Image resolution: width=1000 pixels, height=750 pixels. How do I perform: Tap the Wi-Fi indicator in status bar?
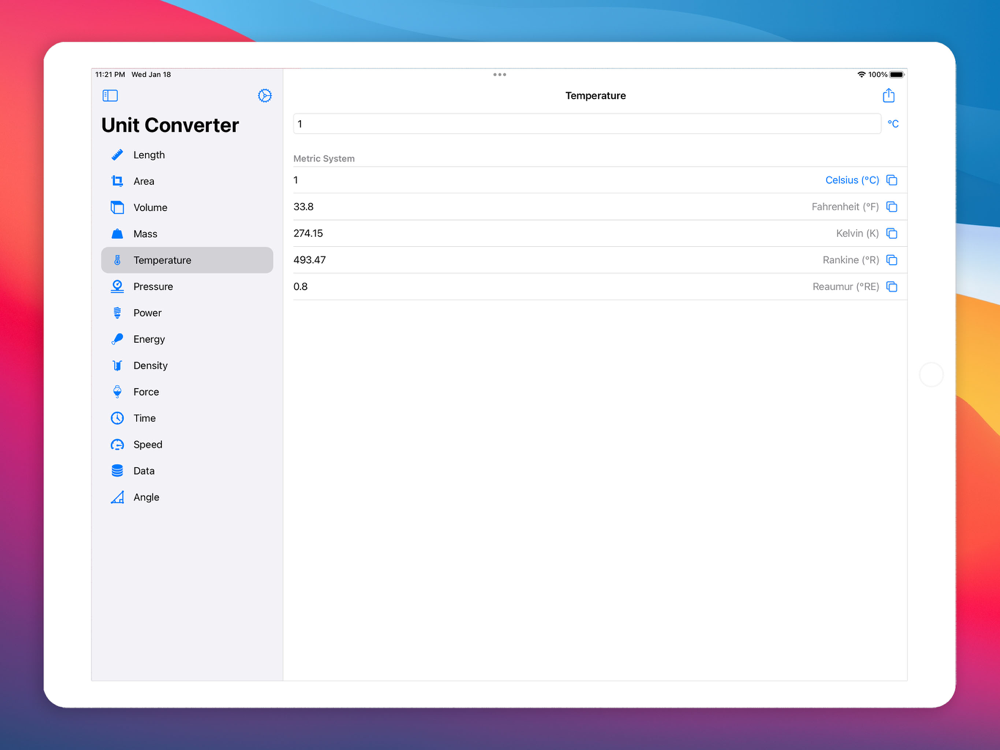click(862, 75)
